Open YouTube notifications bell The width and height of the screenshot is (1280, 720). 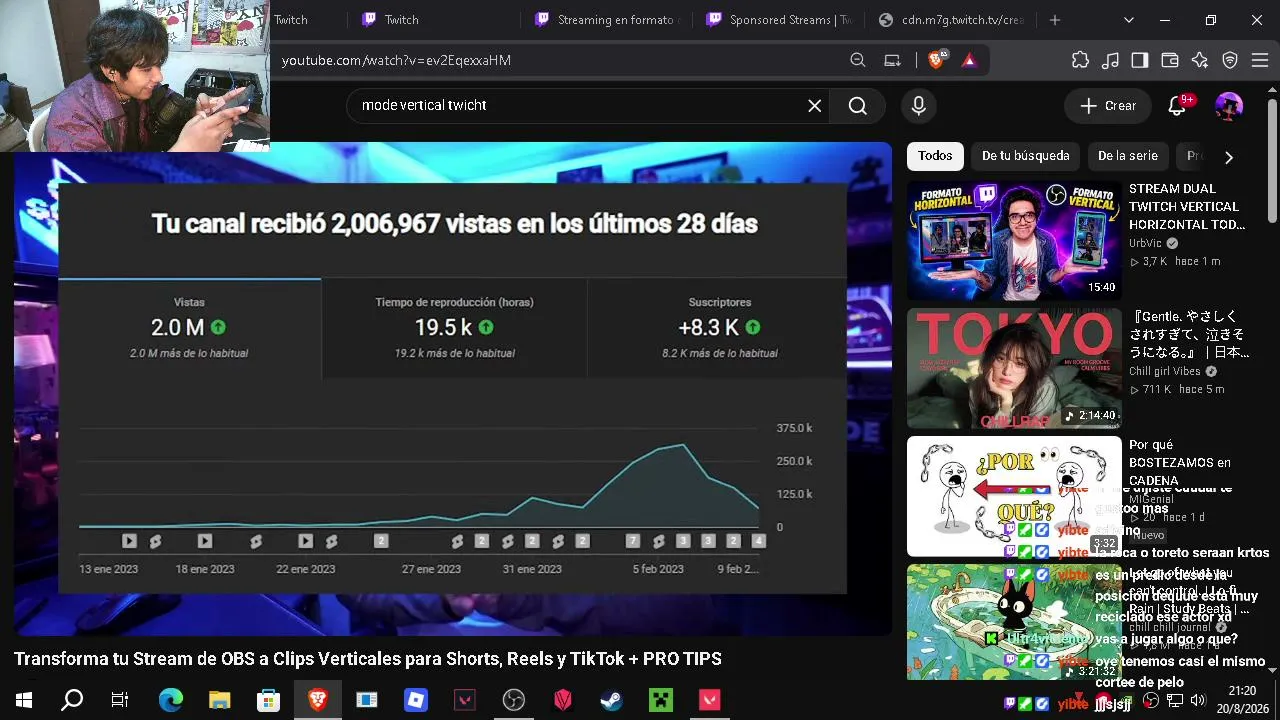(1177, 106)
